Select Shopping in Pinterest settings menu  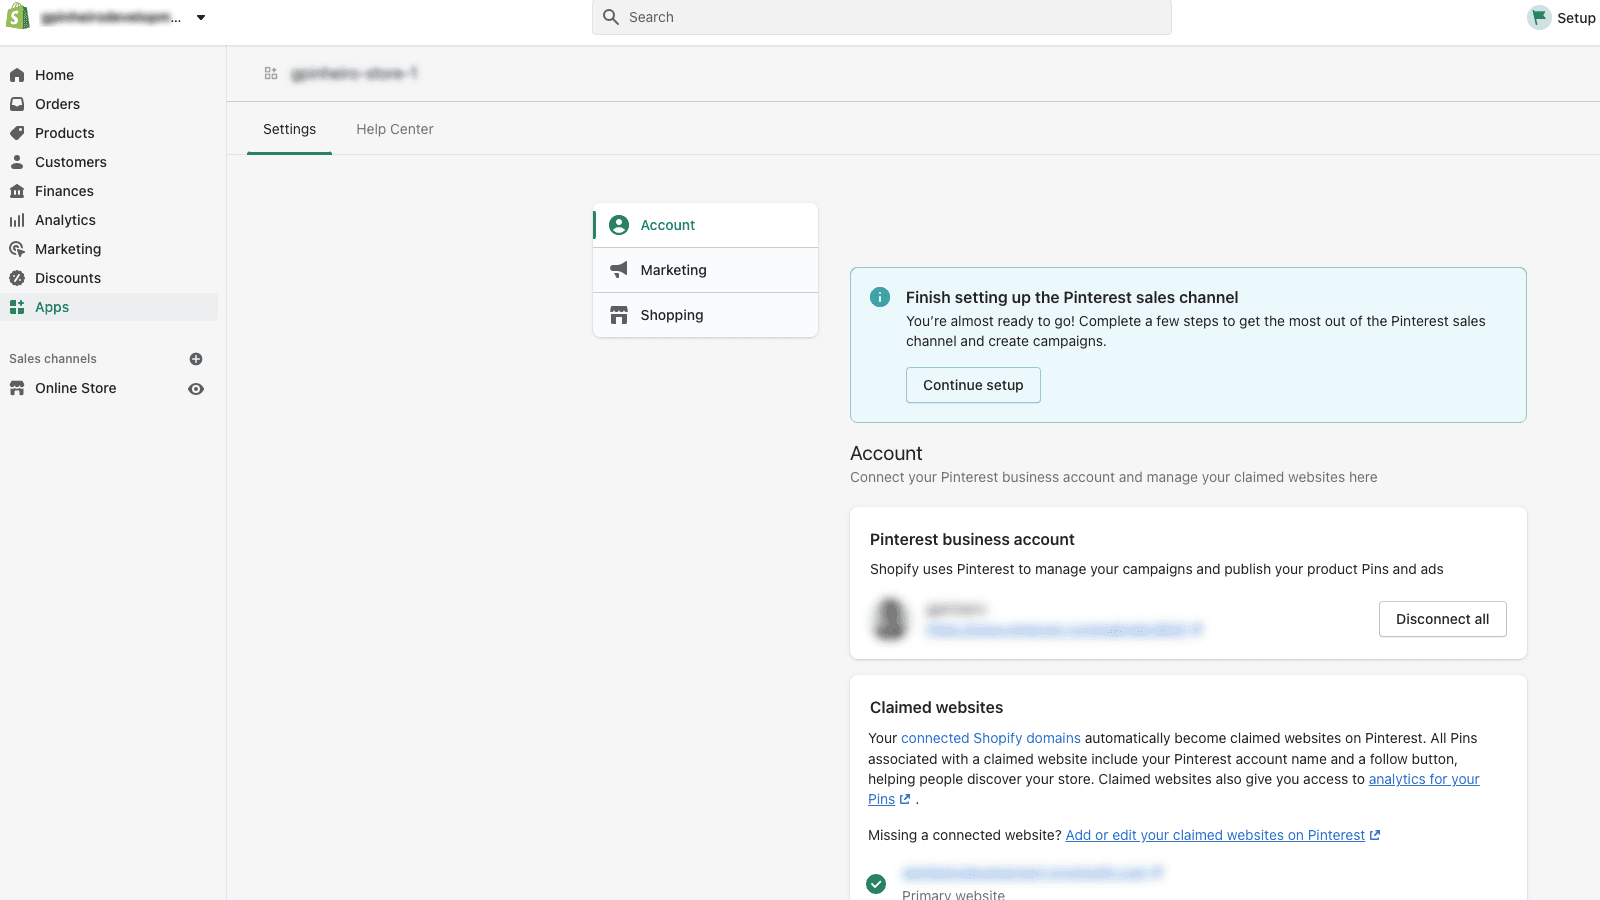coord(671,315)
